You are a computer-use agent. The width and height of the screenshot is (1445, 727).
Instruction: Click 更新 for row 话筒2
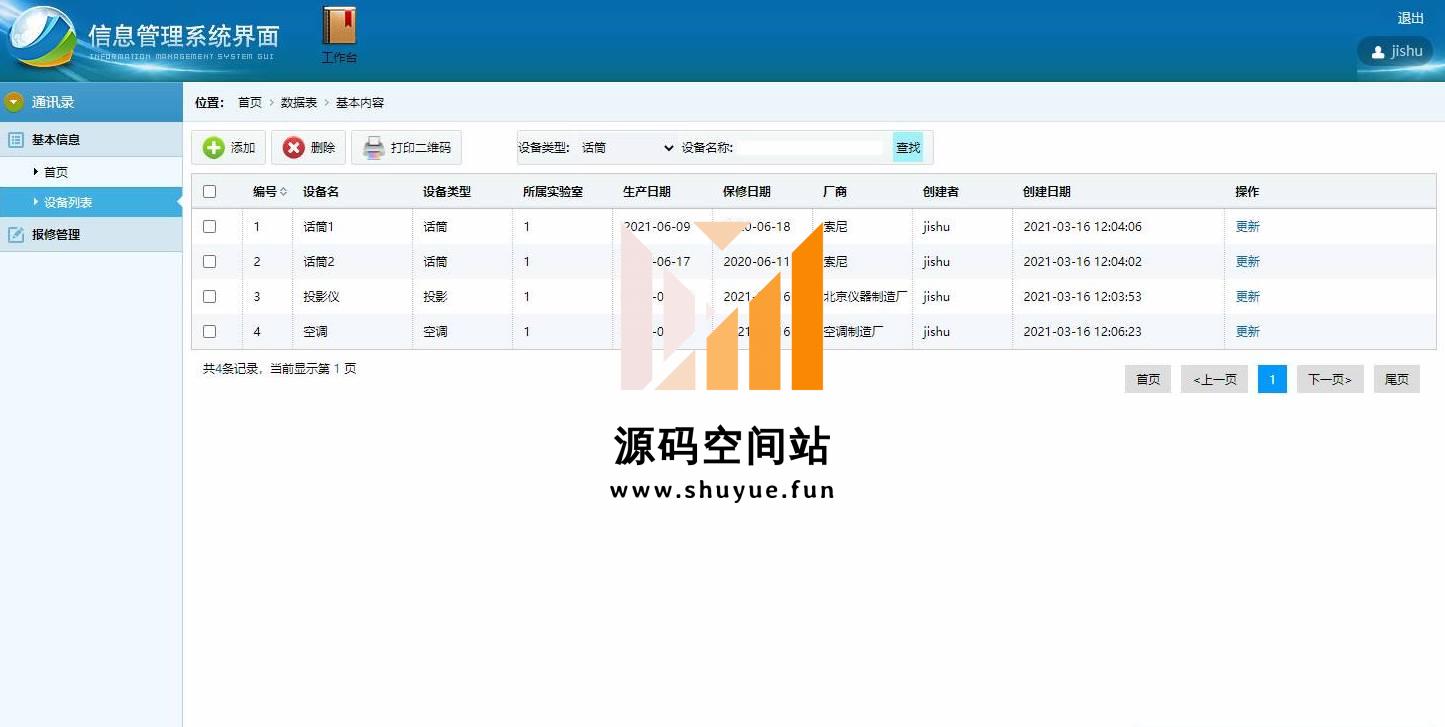[x=1248, y=262]
